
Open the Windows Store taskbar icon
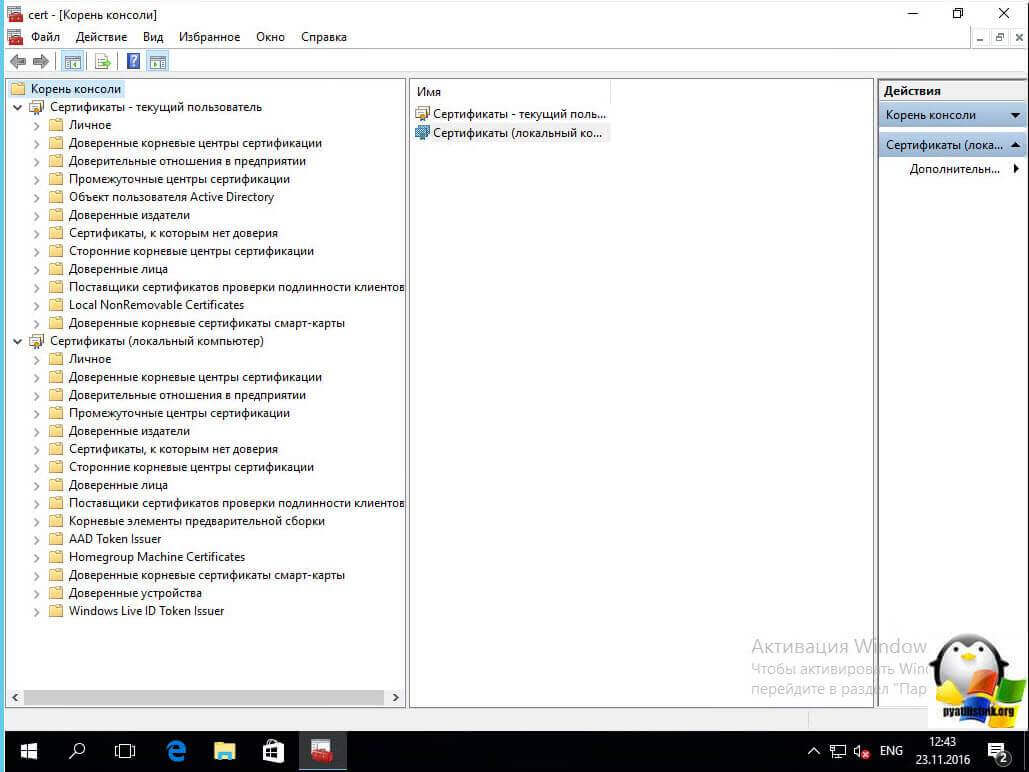272,750
